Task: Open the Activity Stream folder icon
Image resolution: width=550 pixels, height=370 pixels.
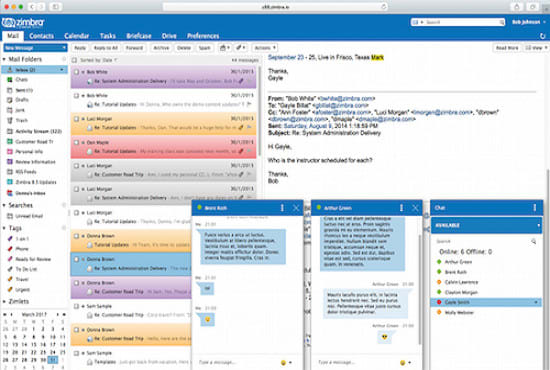Action: click(x=10, y=131)
